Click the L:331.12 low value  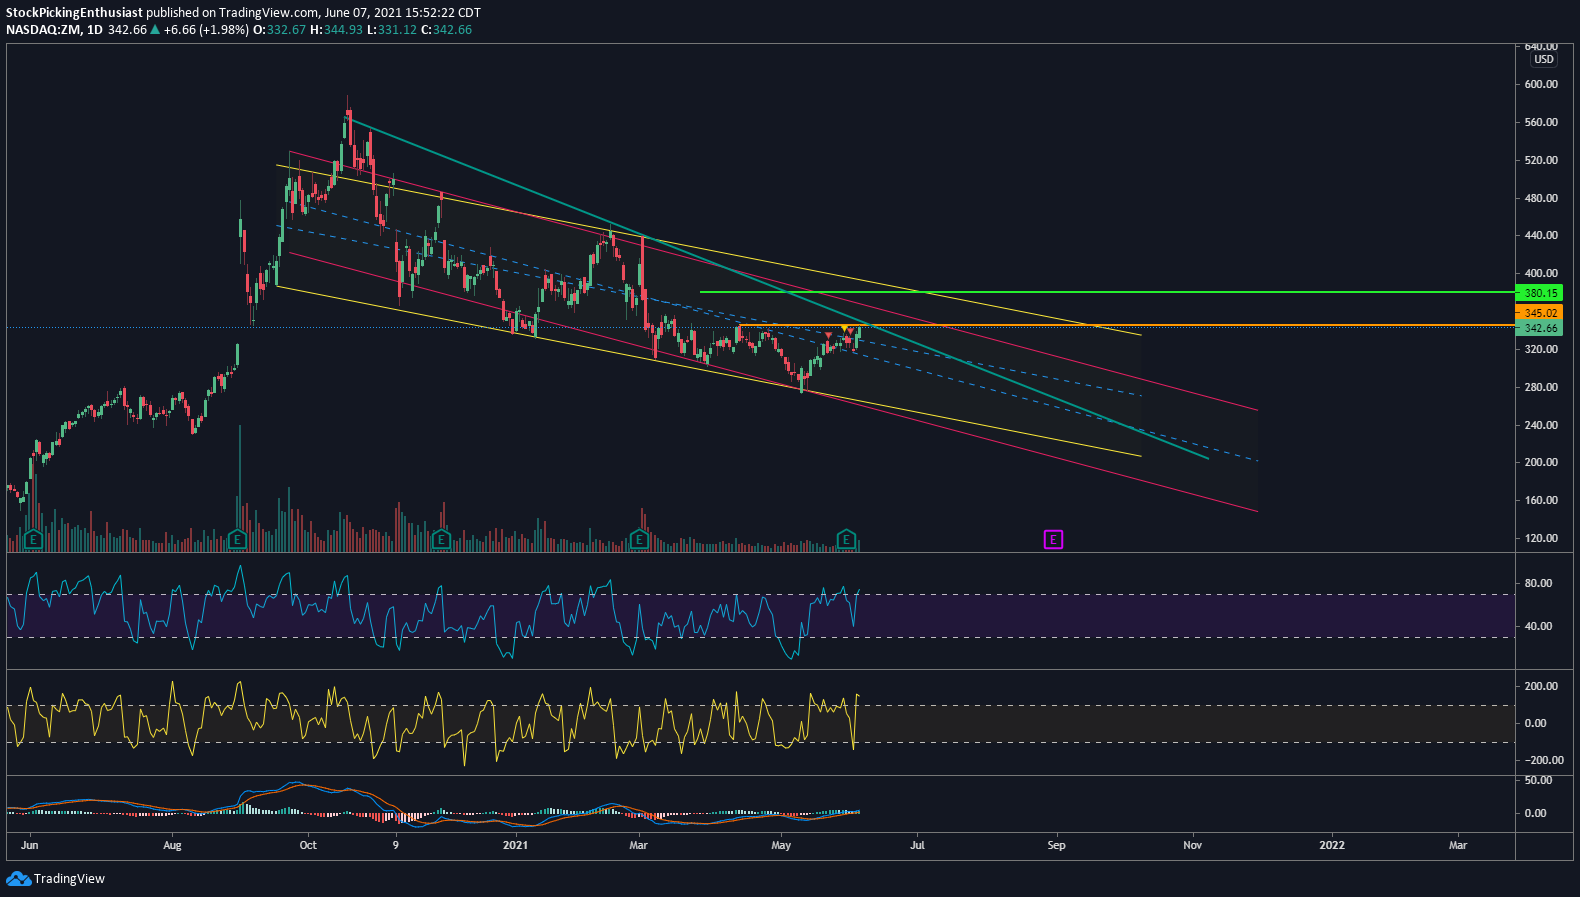pos(391,30)
